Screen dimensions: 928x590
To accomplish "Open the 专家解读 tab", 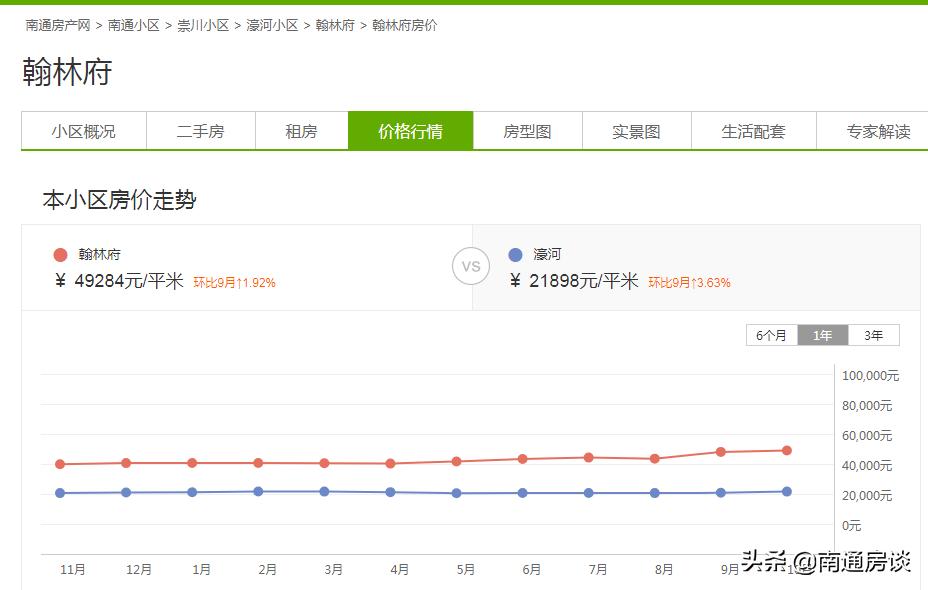I will 878,131.
